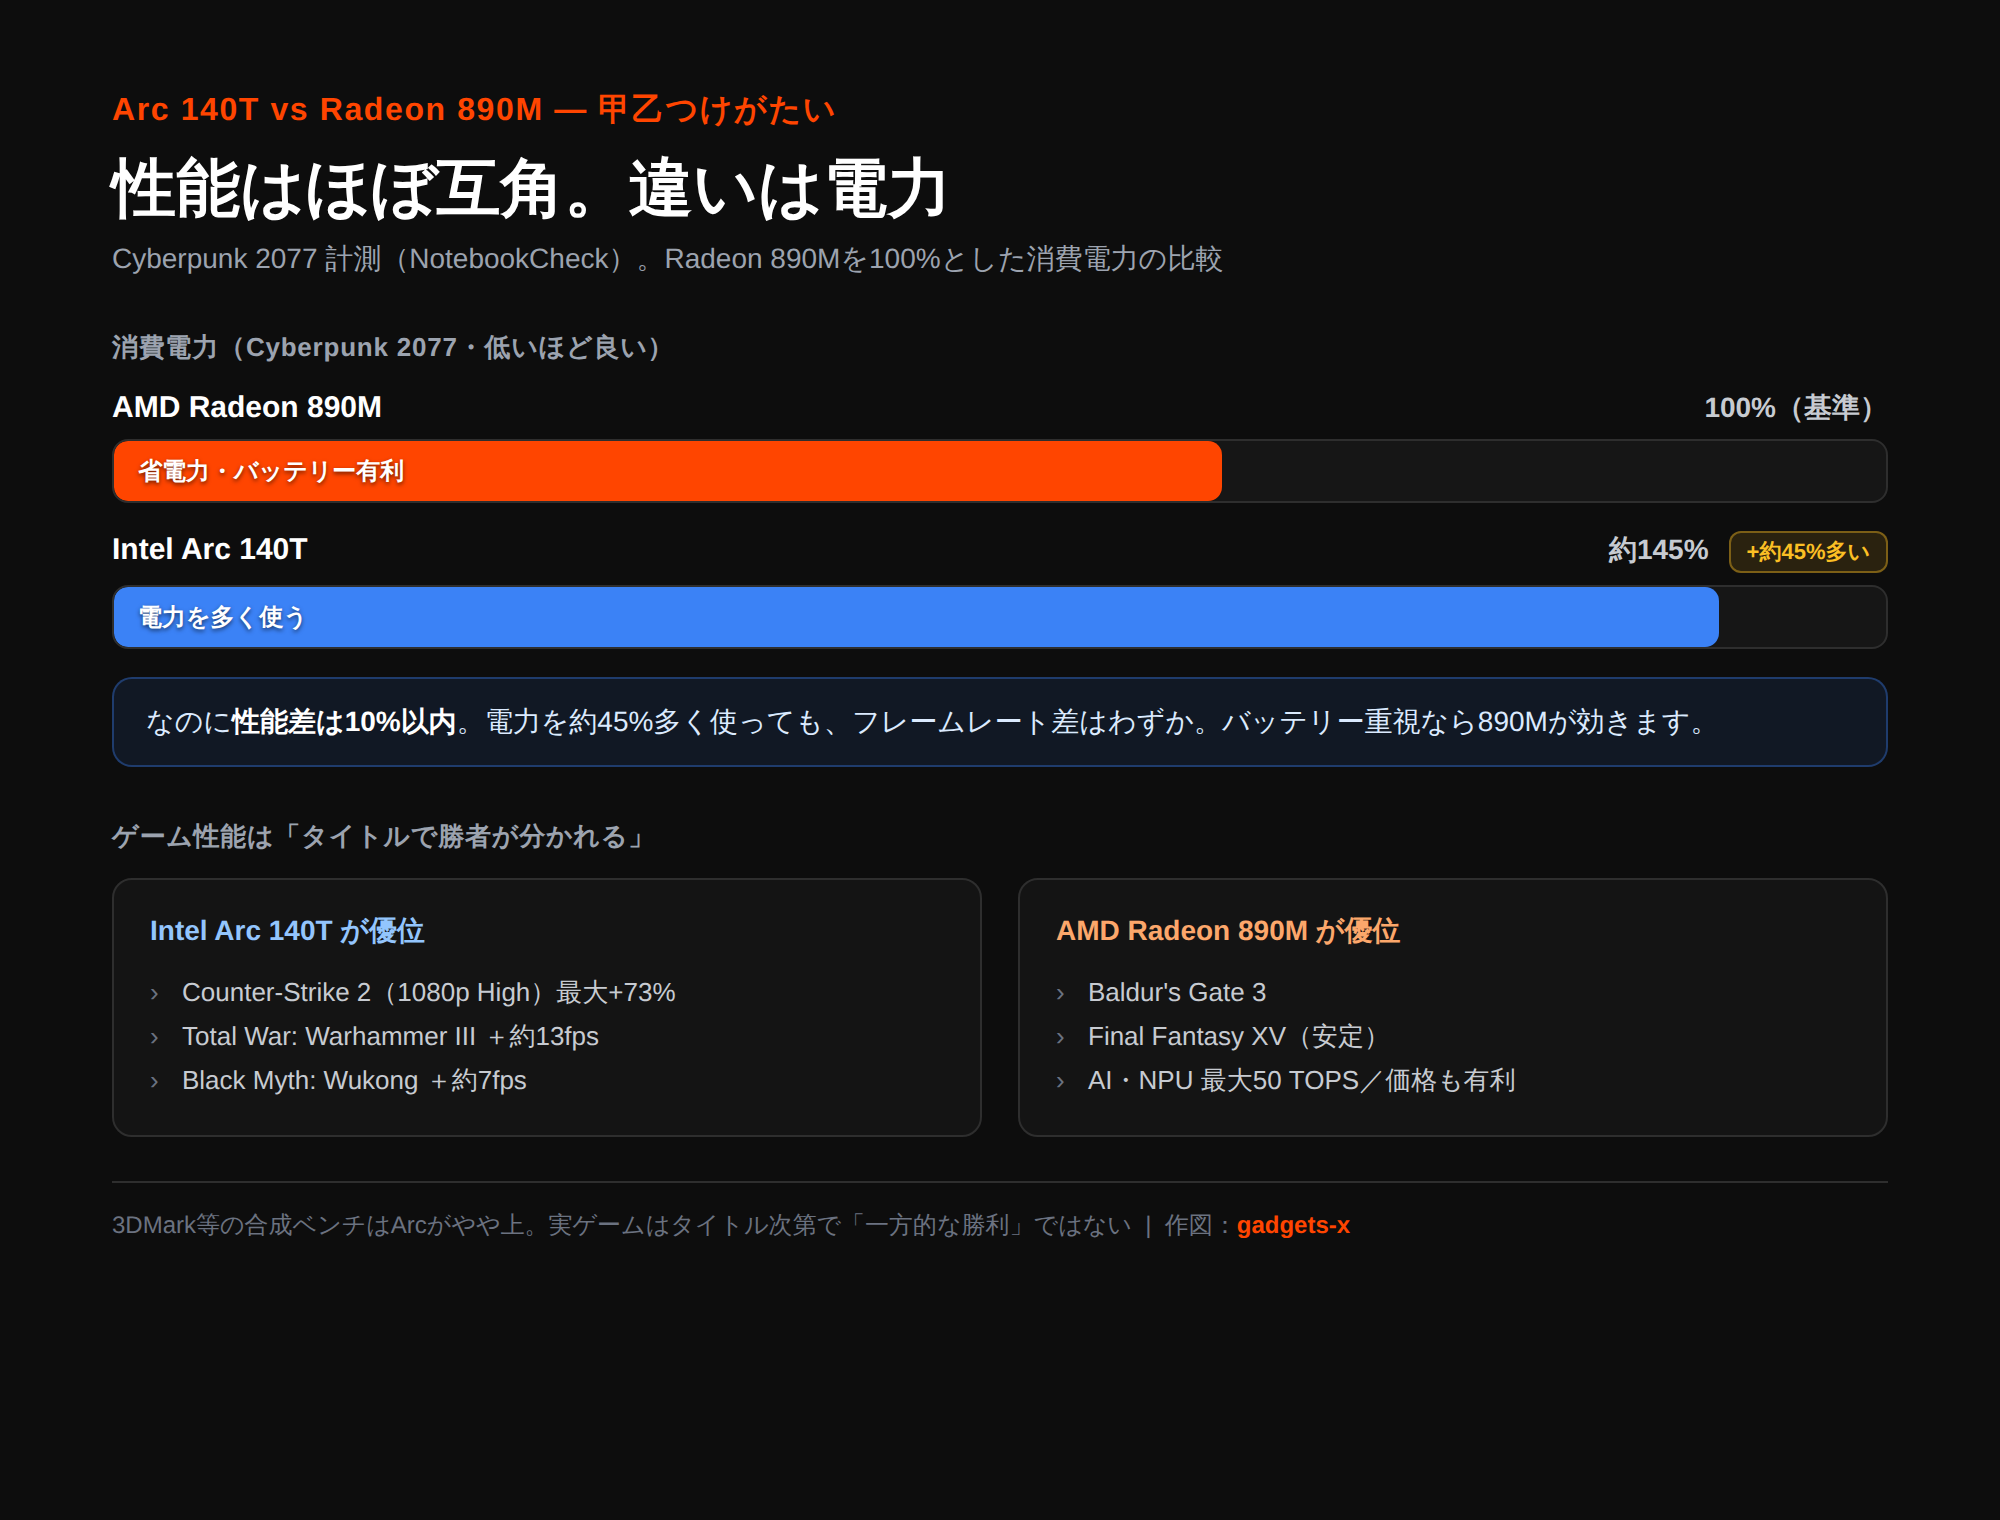This screenshot has width=2000, height=1520.
Task: Click the blue Intel Arc 140T power bar
Action: point(916,617)
